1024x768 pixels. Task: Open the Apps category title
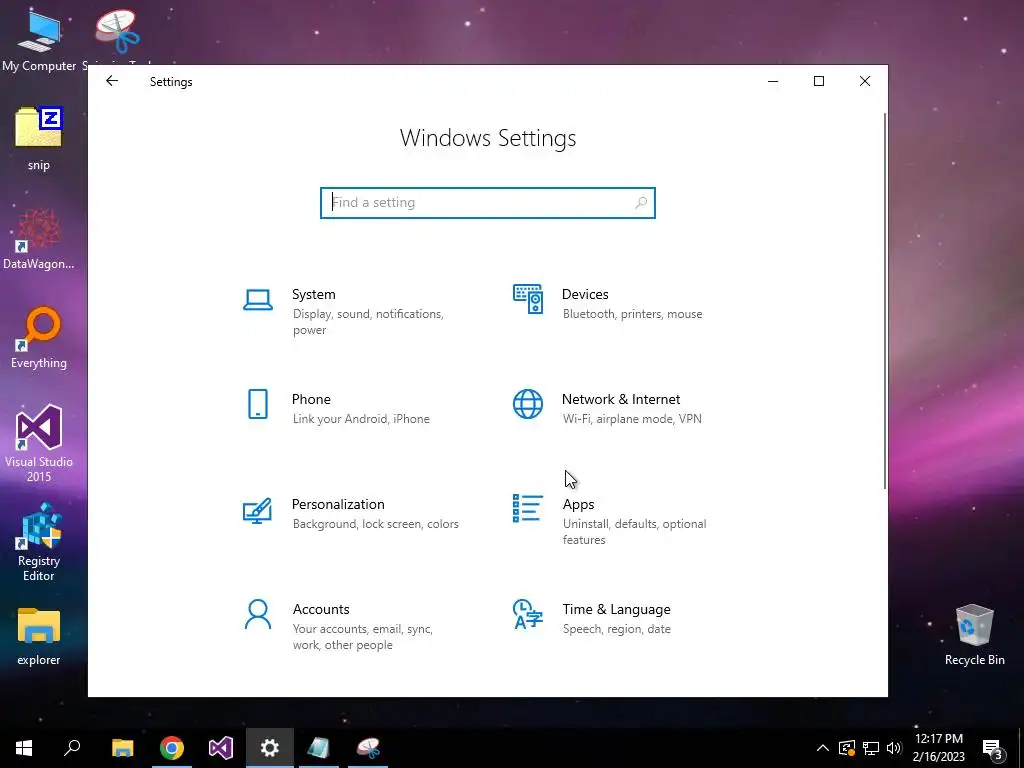click(579, 504)
